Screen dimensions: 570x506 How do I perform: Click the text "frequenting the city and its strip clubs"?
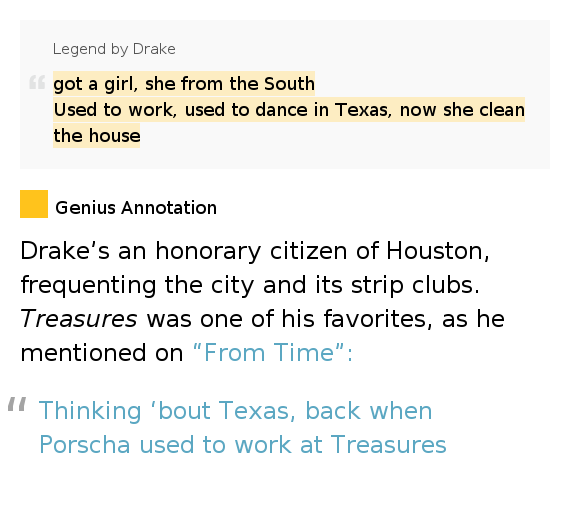(250, 285)
